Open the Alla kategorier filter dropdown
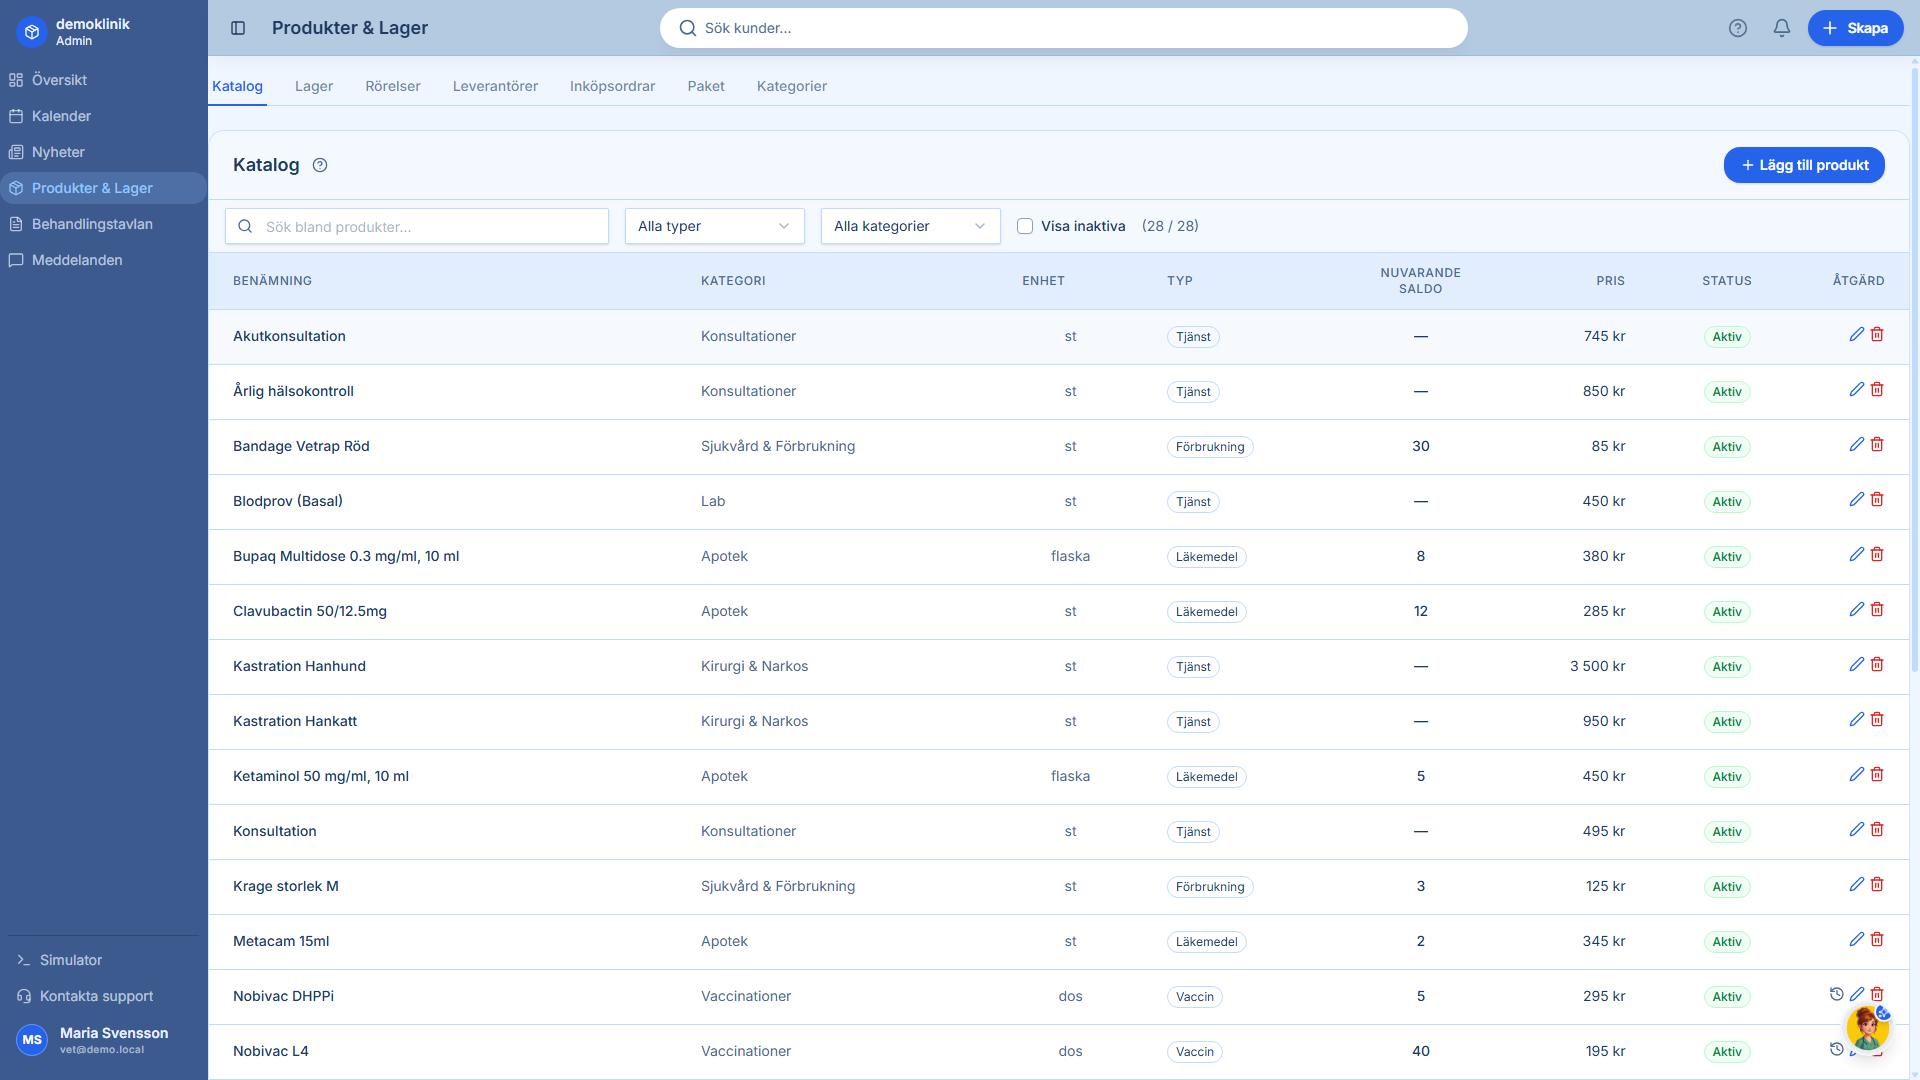The width and height of the screenshot is (1920, 1080). [910, 226]
